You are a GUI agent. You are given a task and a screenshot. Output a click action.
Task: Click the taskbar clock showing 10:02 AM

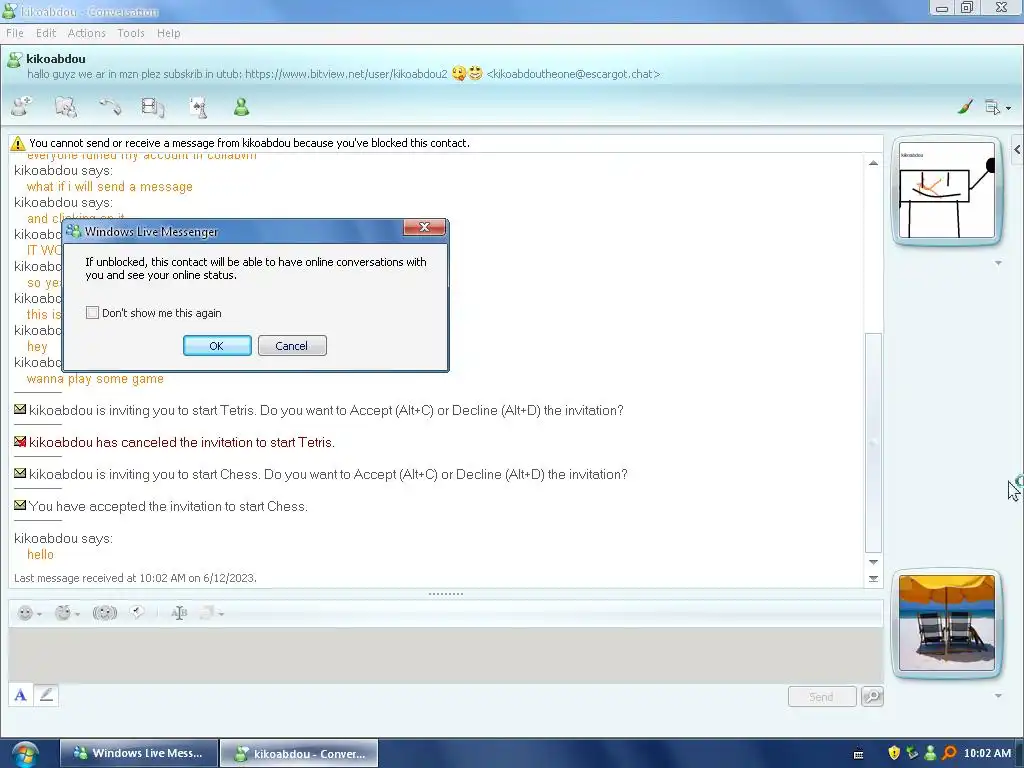987,753
